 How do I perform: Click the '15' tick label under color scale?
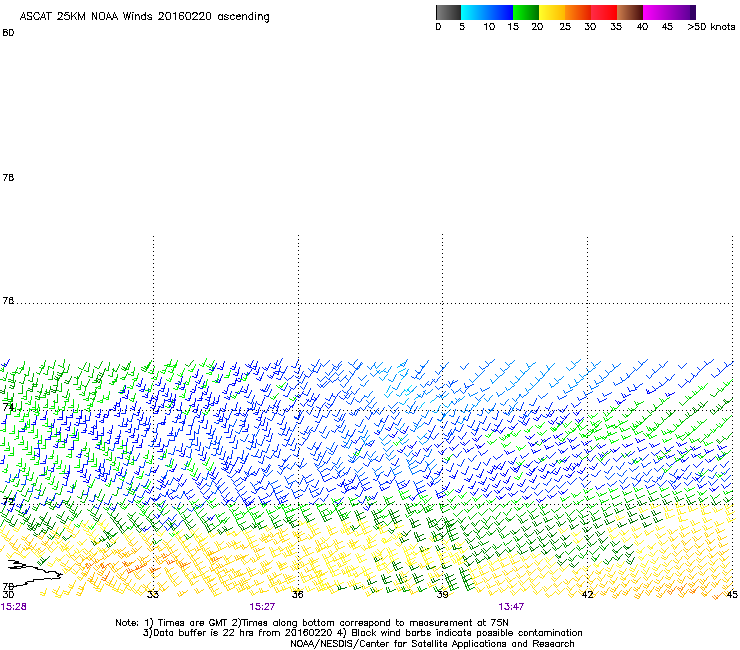[513, 27]
